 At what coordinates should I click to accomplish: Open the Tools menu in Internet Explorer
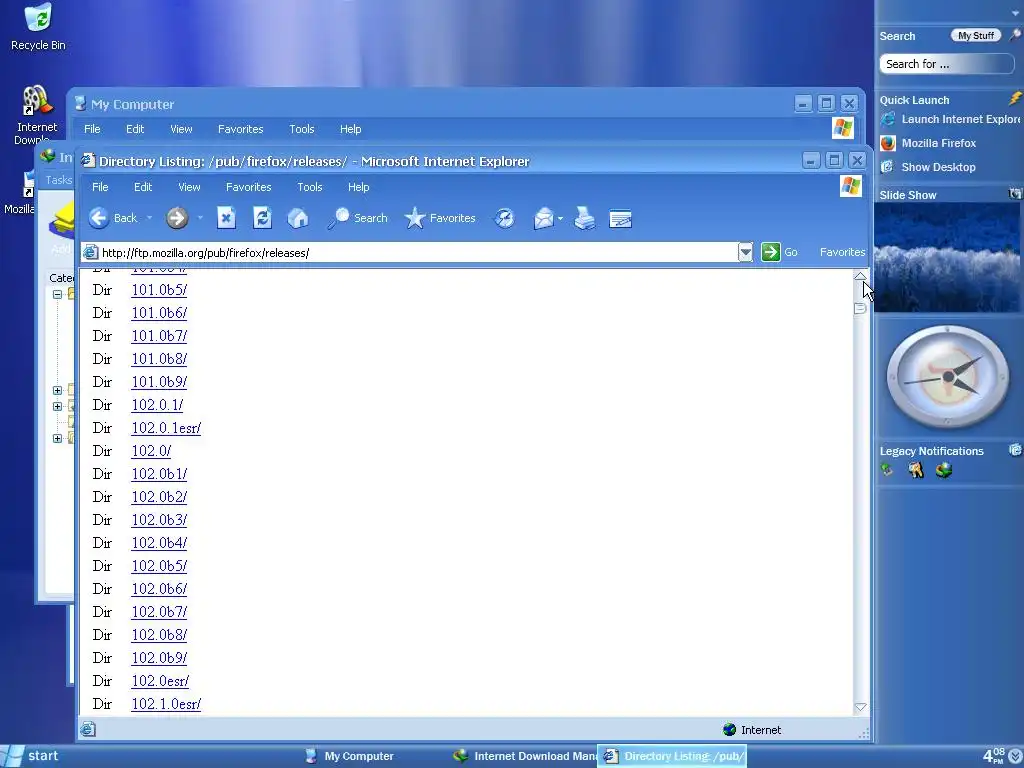310,187
